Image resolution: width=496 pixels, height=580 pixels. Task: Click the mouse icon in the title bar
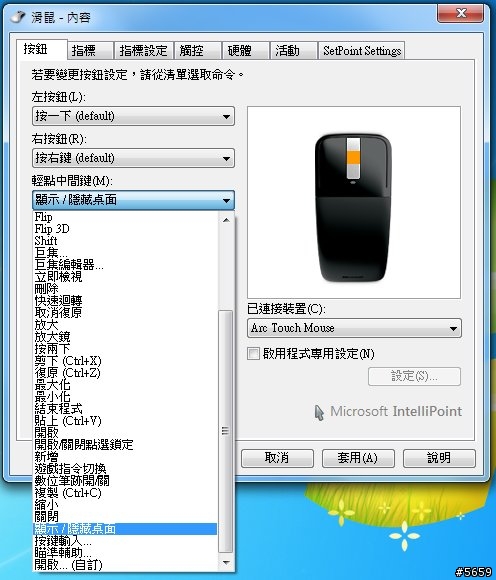coord(17,17)
